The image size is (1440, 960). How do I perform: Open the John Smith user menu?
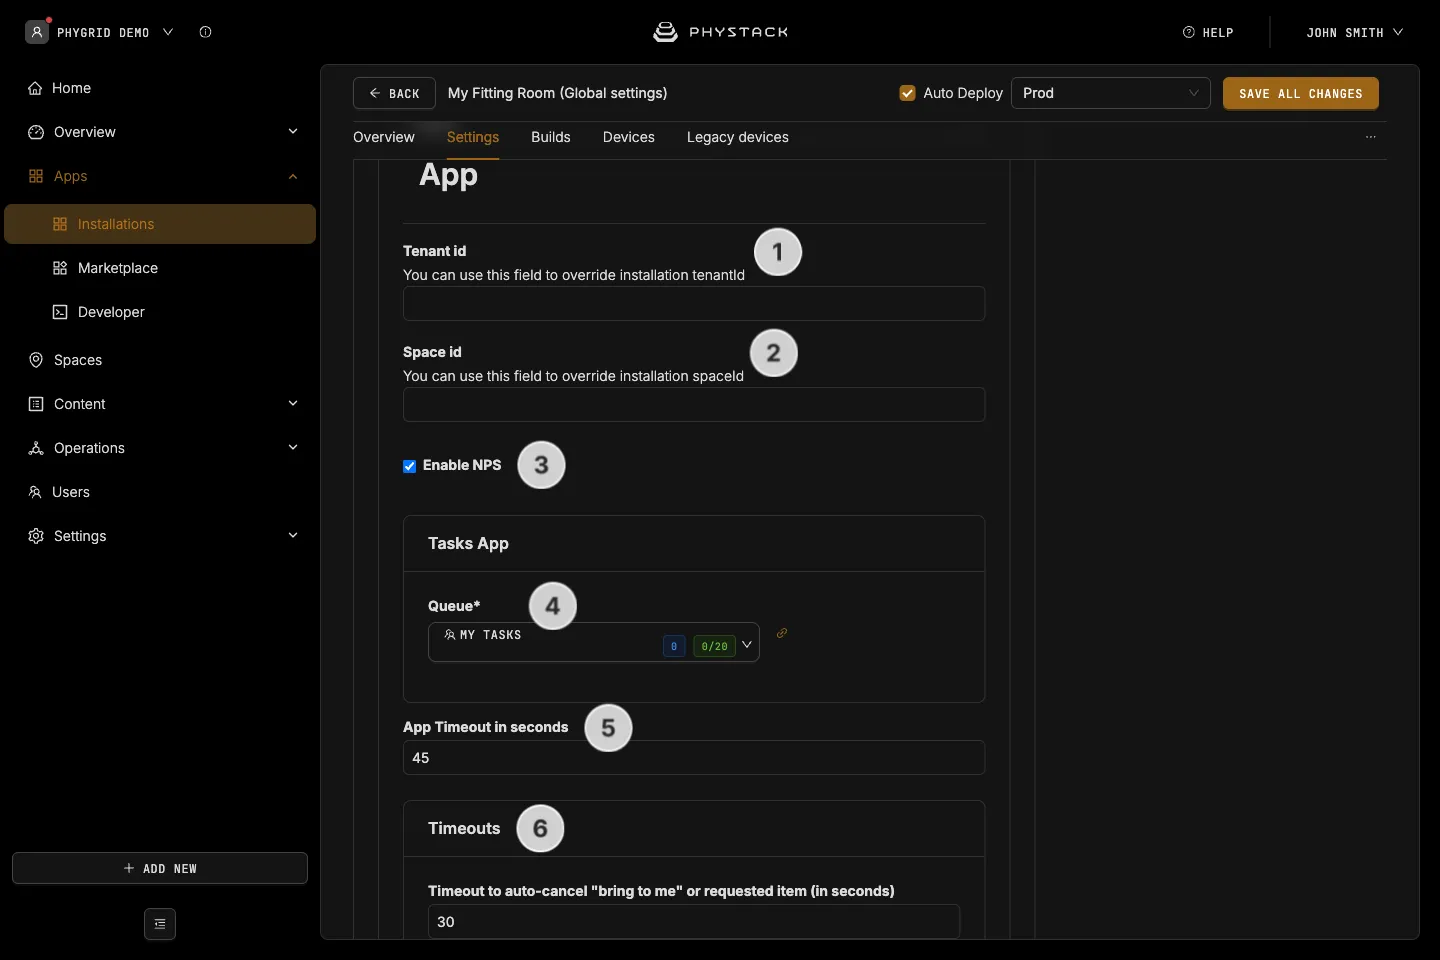pyautogui.click(x=1355, y=32)
